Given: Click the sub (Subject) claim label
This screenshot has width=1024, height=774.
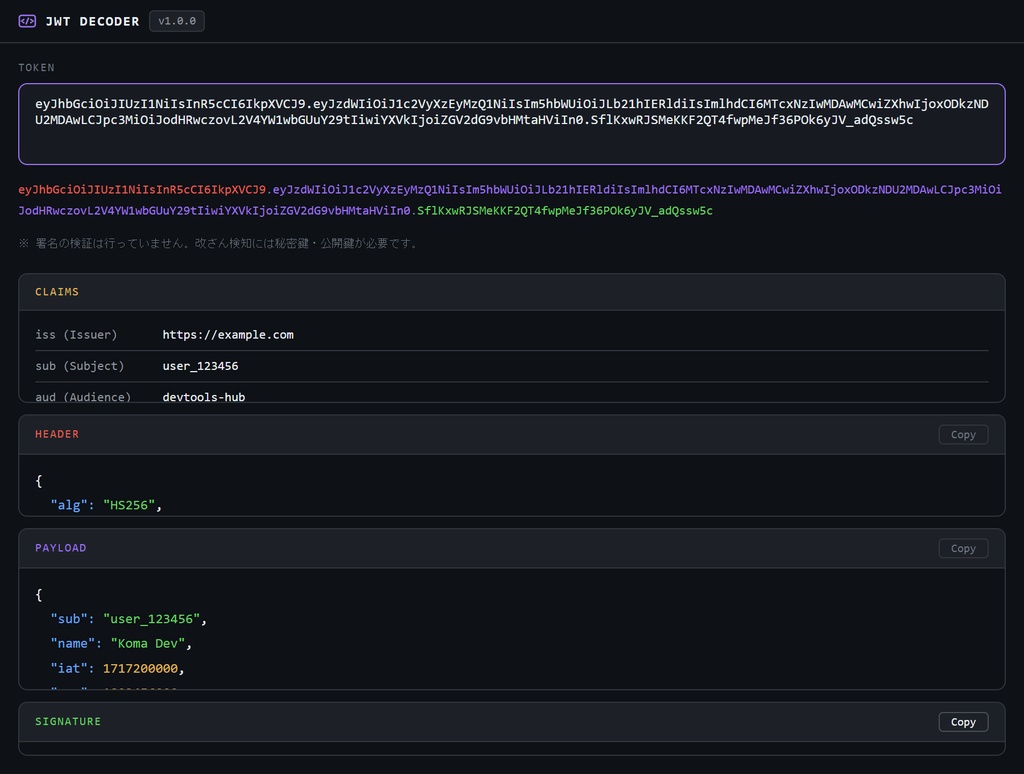Looking at the screenshot, I should click(80, 366).
